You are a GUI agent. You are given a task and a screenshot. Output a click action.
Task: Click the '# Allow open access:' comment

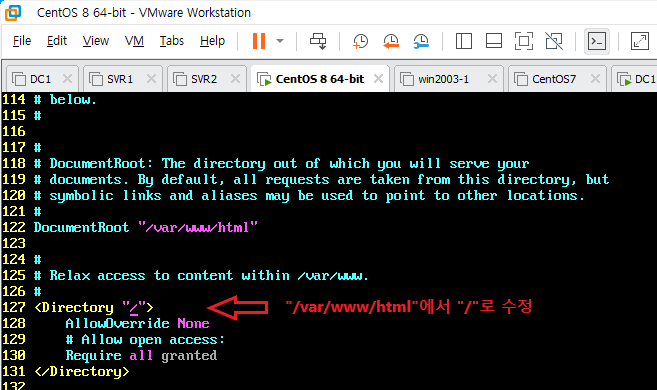point(145,340)
